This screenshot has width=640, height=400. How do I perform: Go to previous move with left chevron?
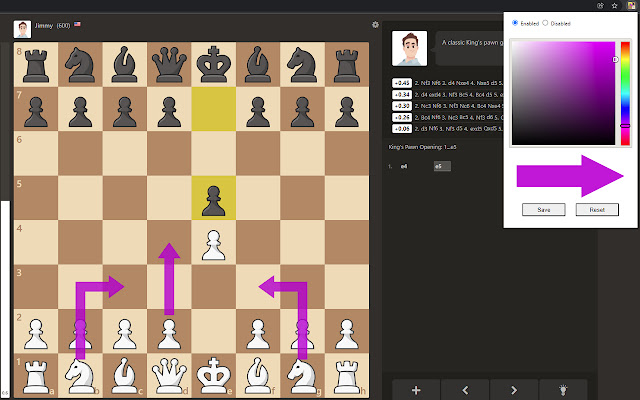coord(465,390)
